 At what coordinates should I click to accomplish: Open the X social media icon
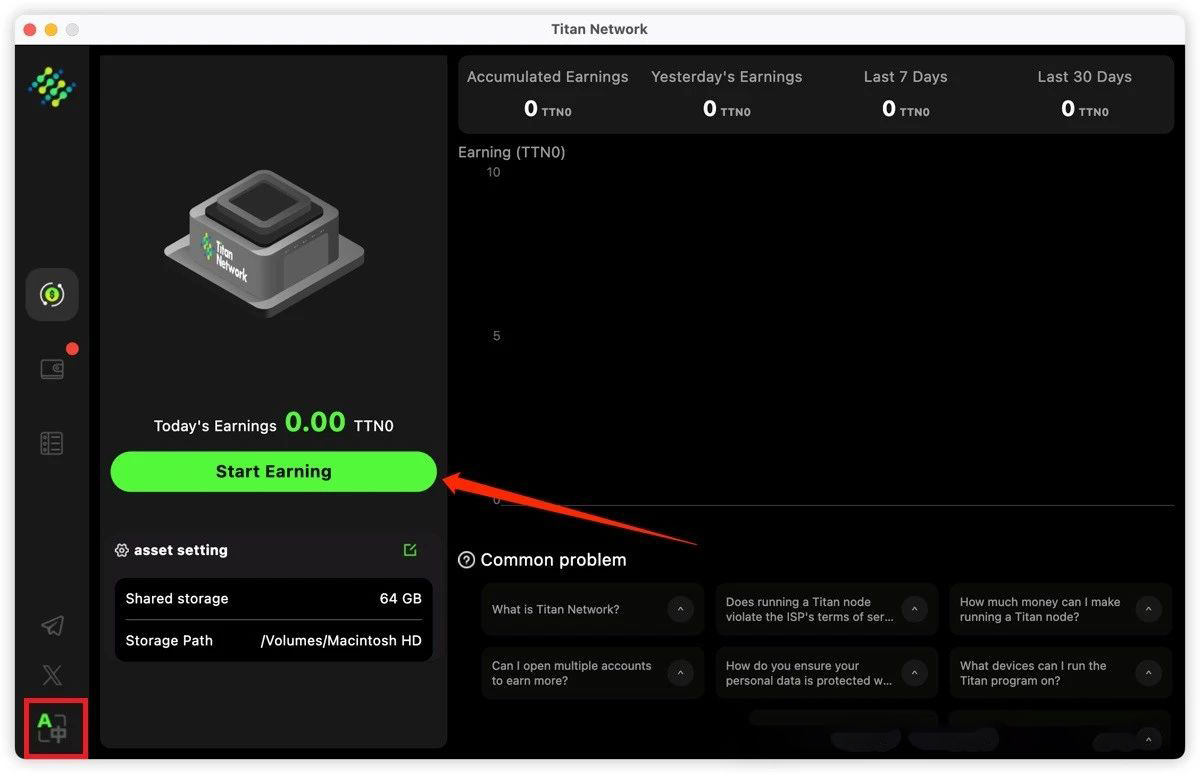click(52, 675)
